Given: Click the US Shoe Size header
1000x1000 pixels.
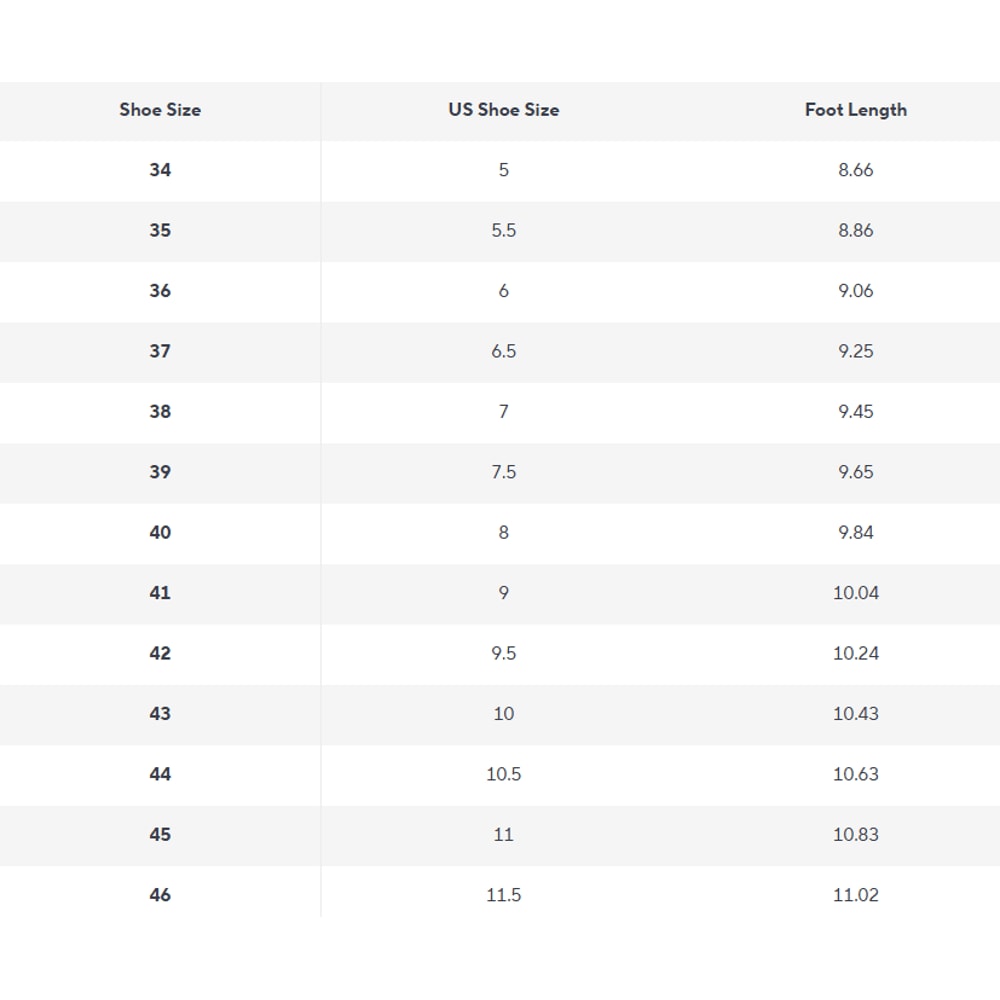Looking at the screenshot, I should [x=503, y=110].
